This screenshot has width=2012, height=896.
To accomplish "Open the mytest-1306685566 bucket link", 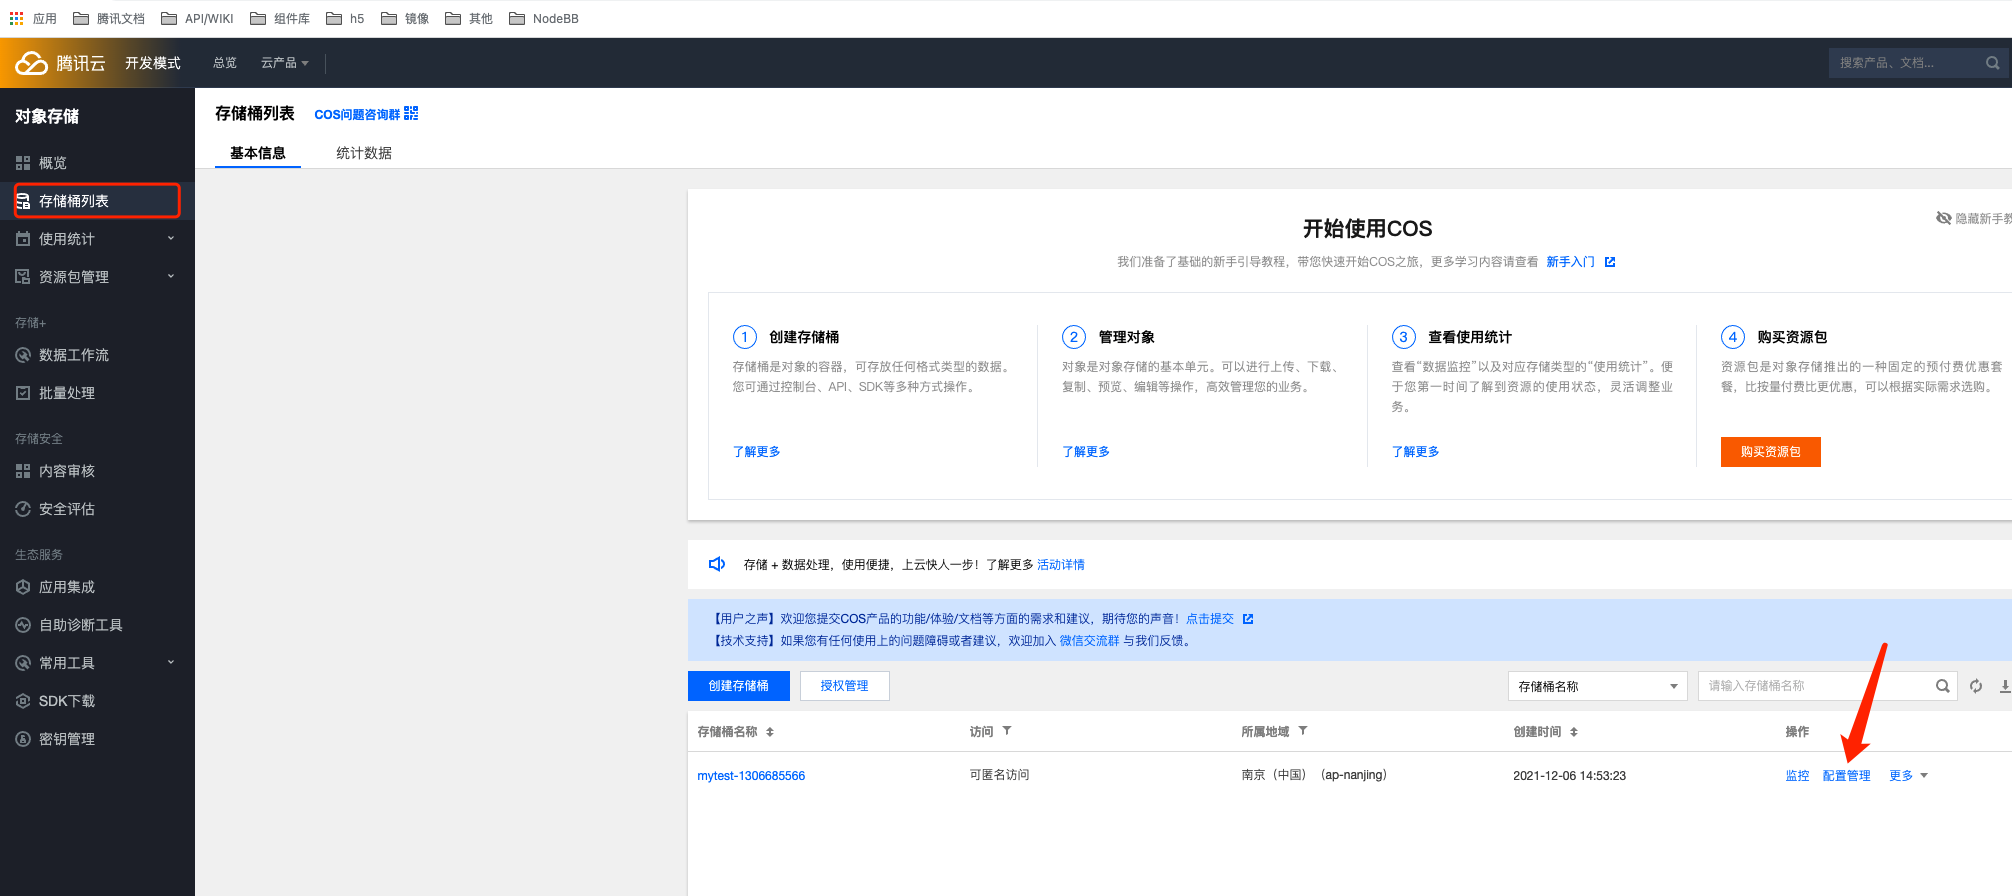I will point(751,776).
